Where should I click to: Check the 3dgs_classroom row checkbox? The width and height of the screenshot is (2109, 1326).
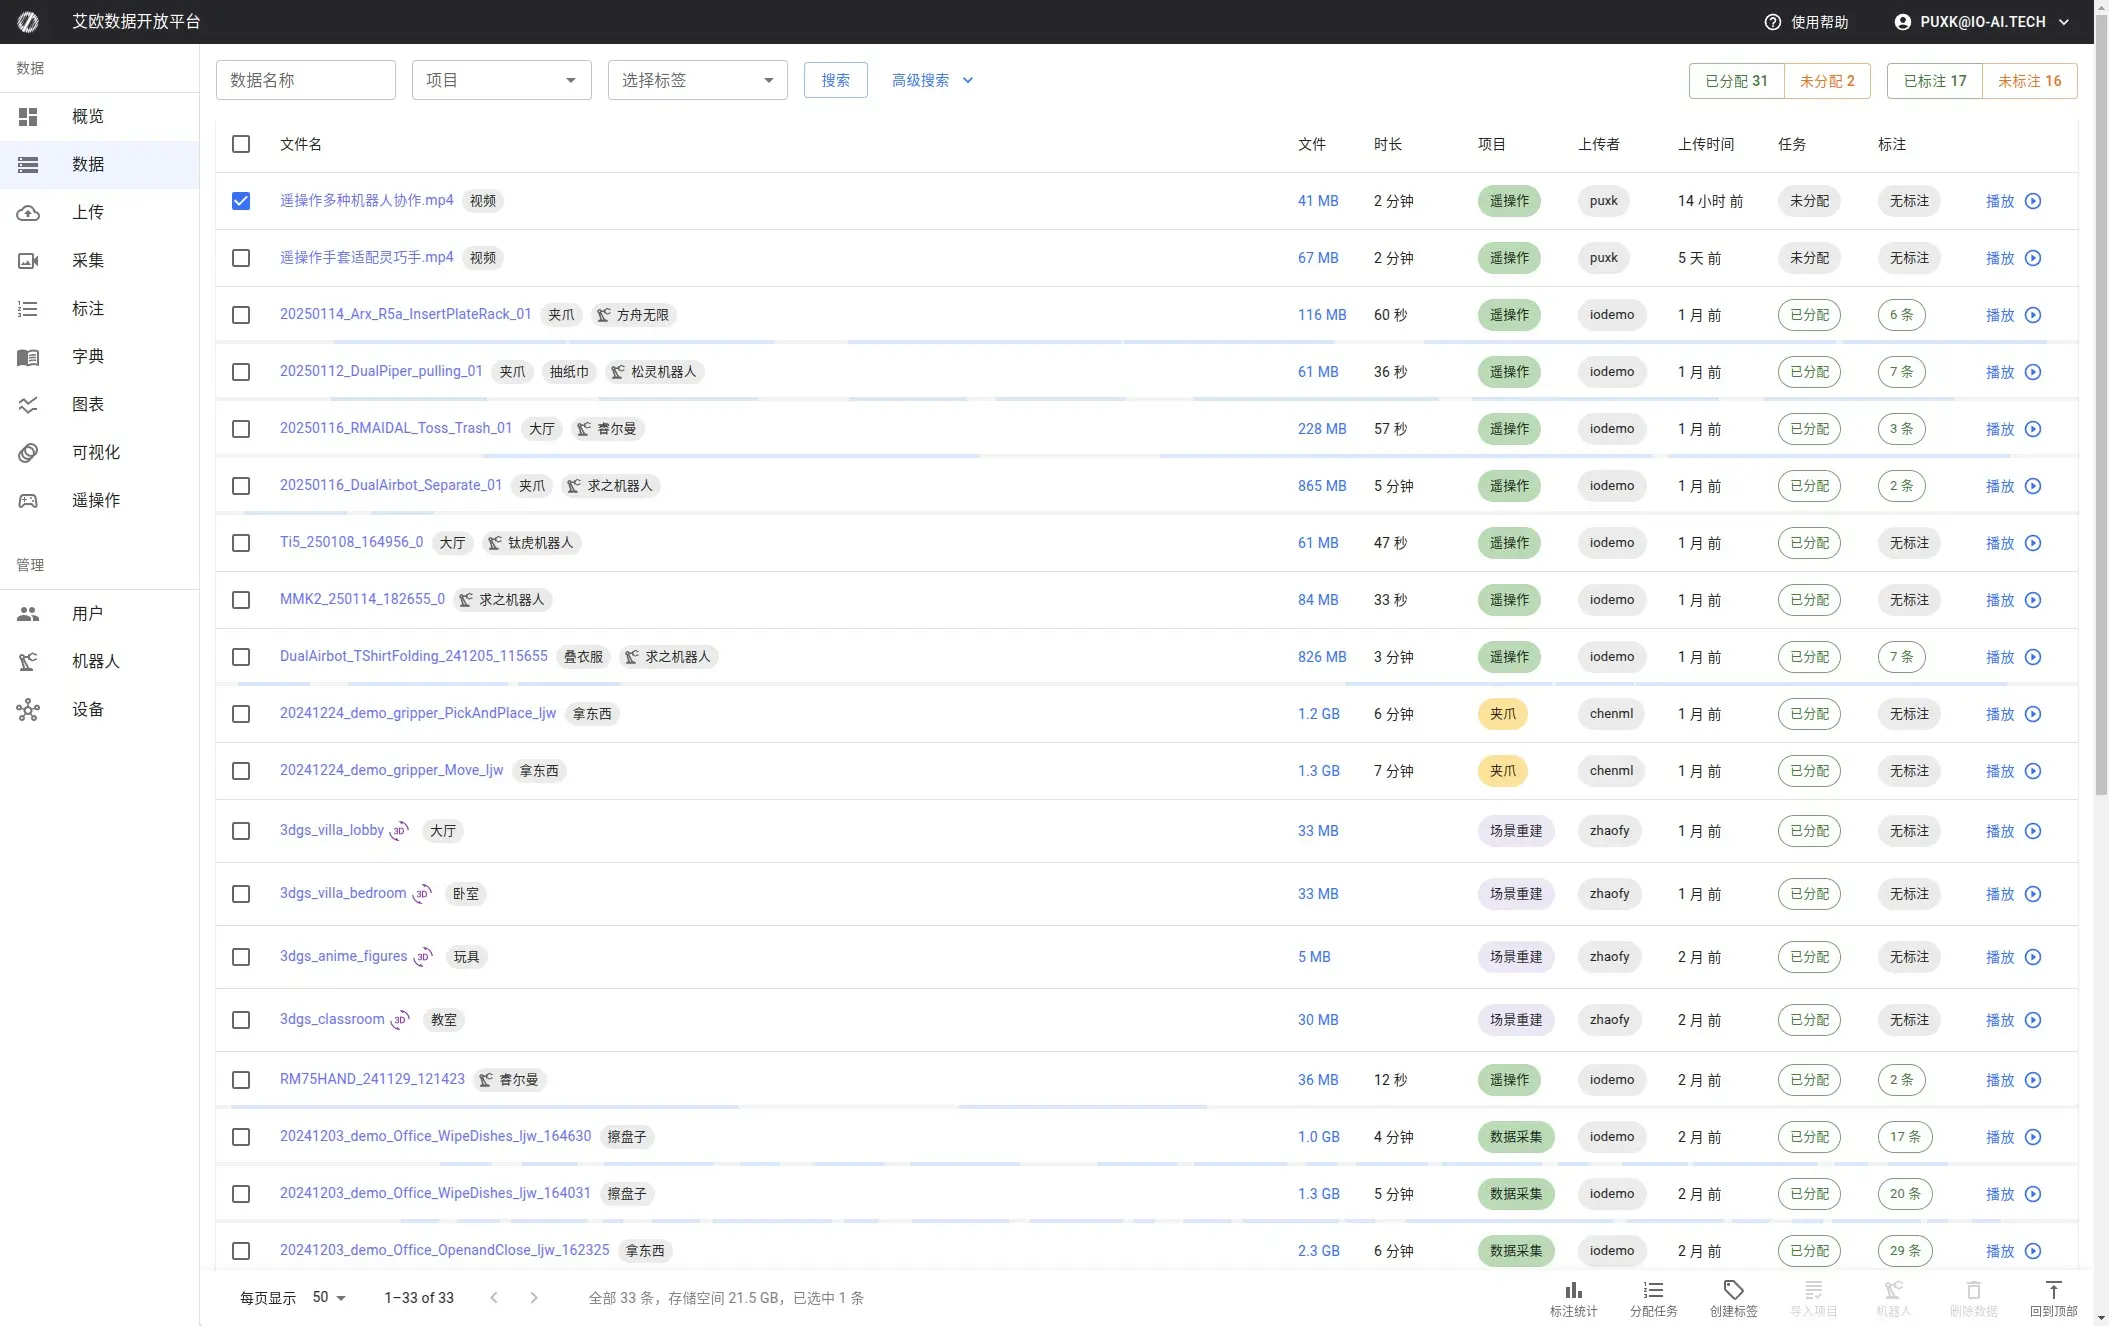point(241,1020)
